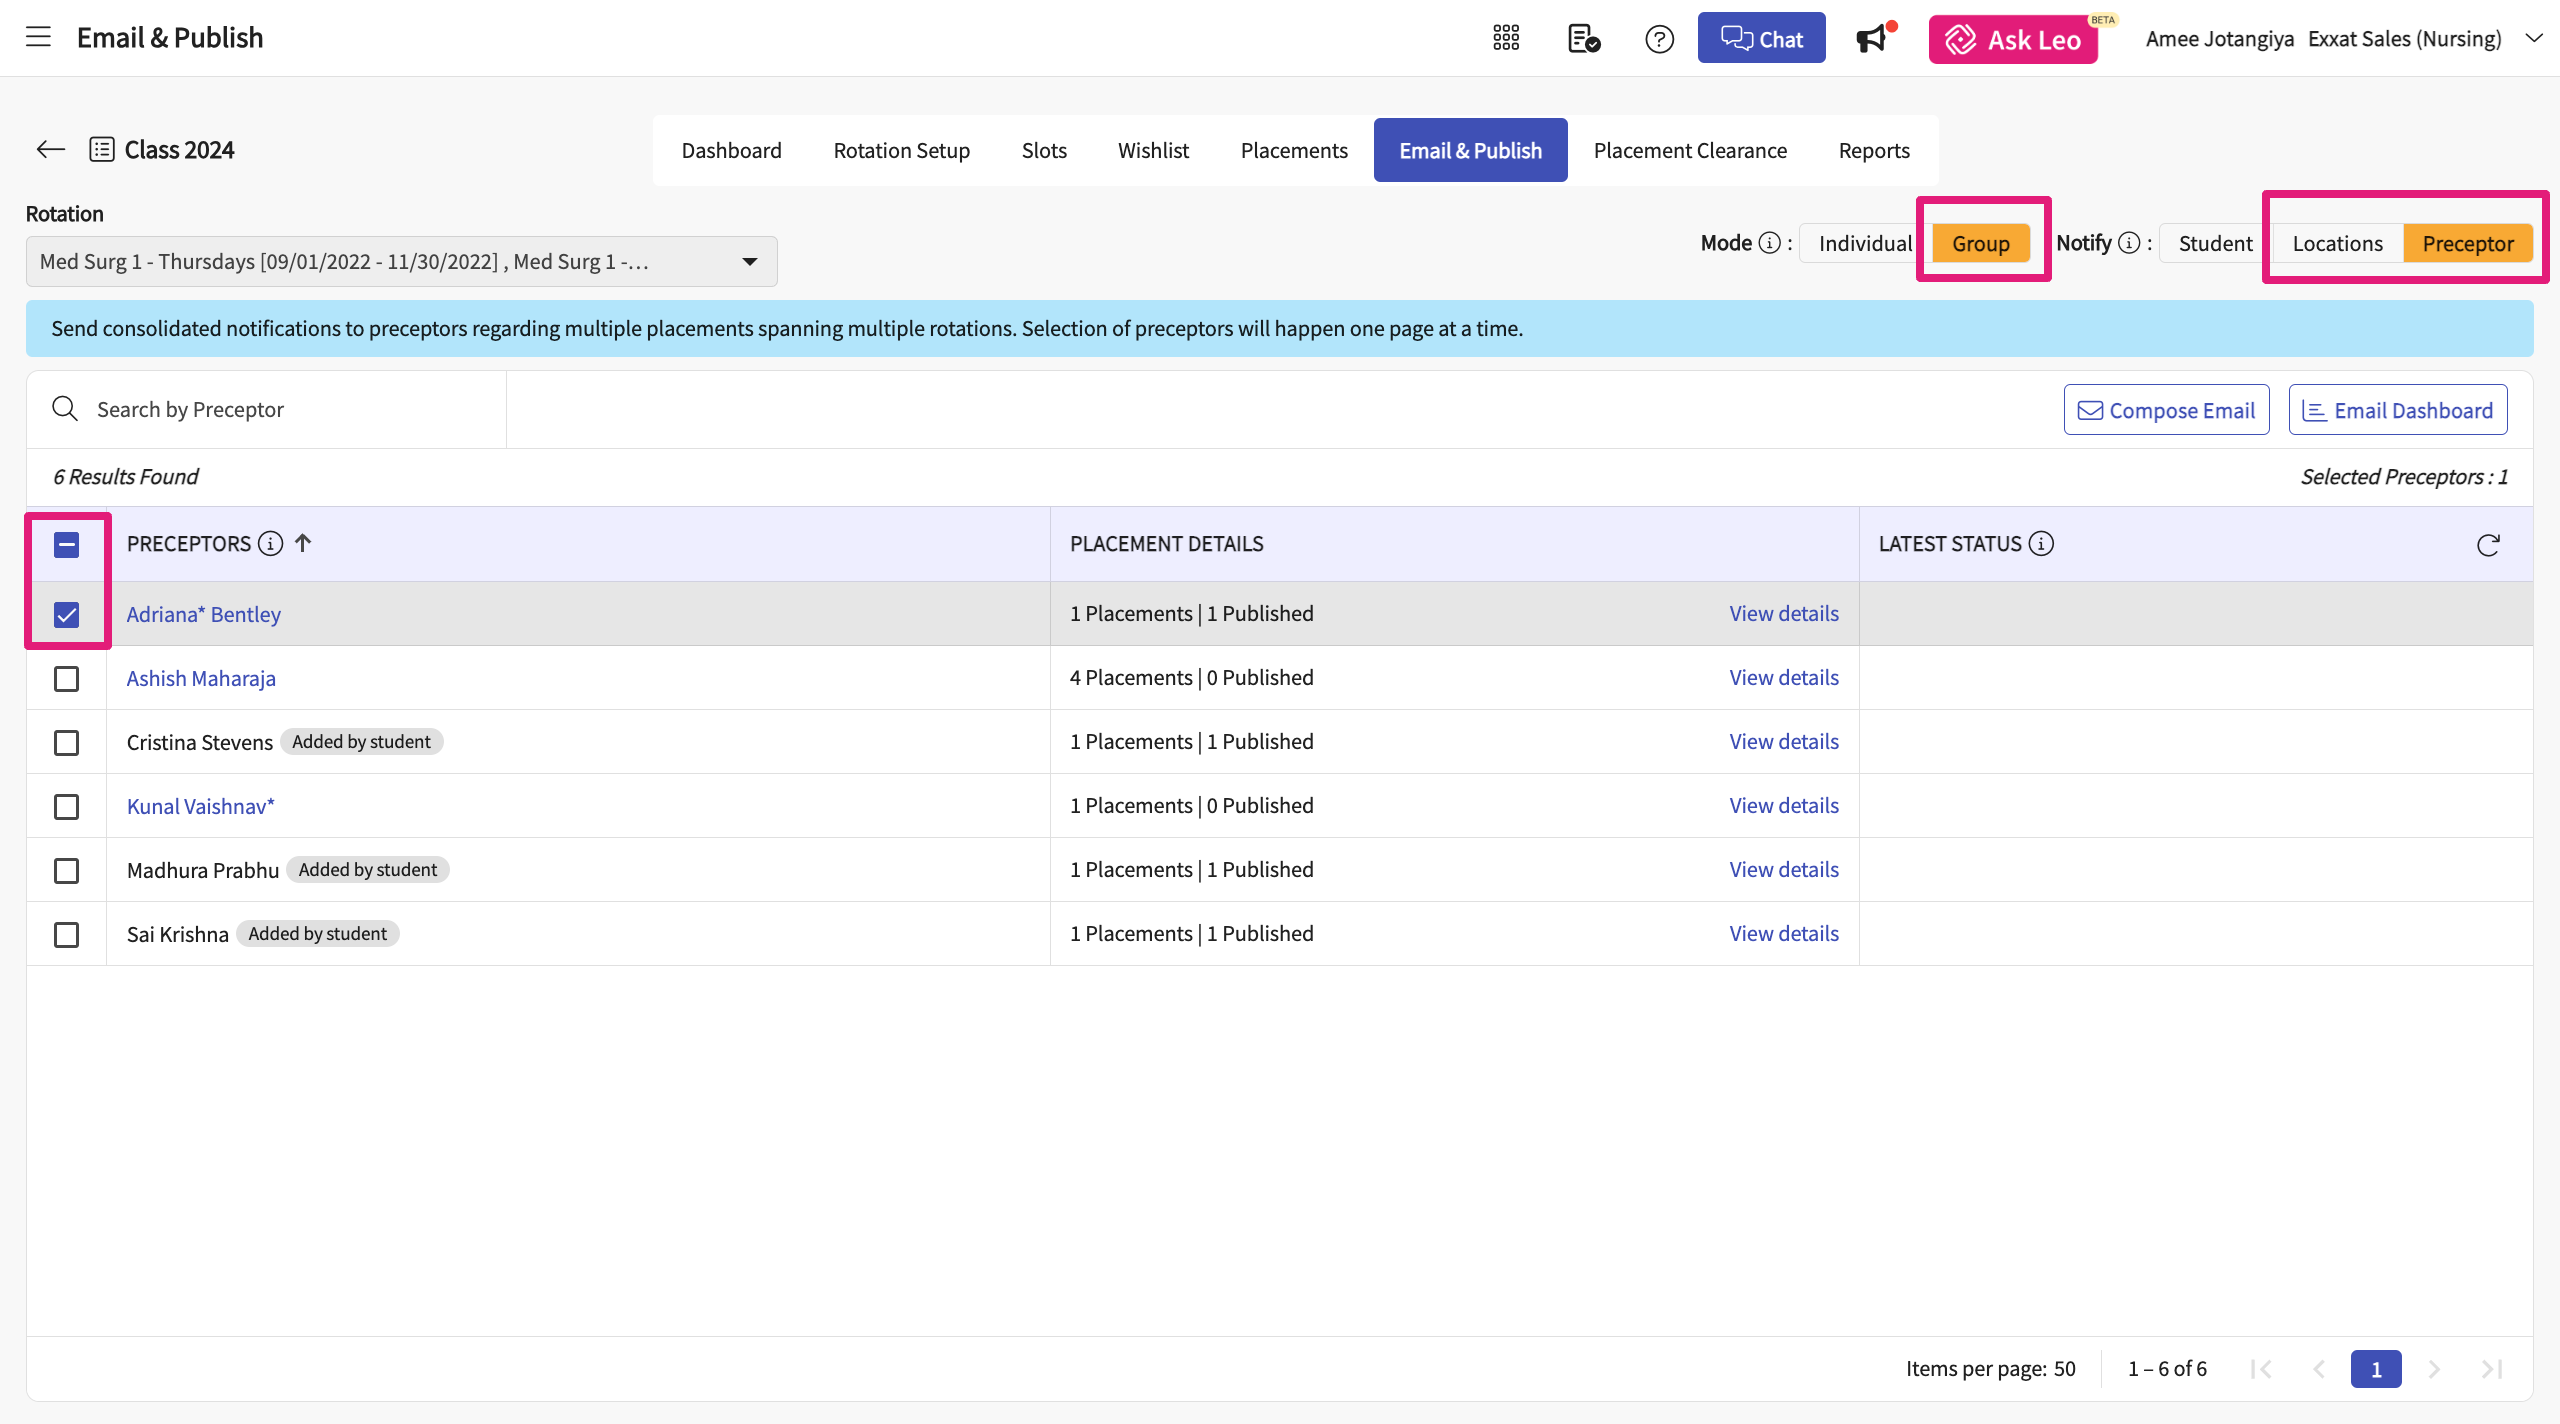Open the user account dropdown chevron
Image resolution: width=2560 pixels, height=1424 pixels.
[2534, 38]
